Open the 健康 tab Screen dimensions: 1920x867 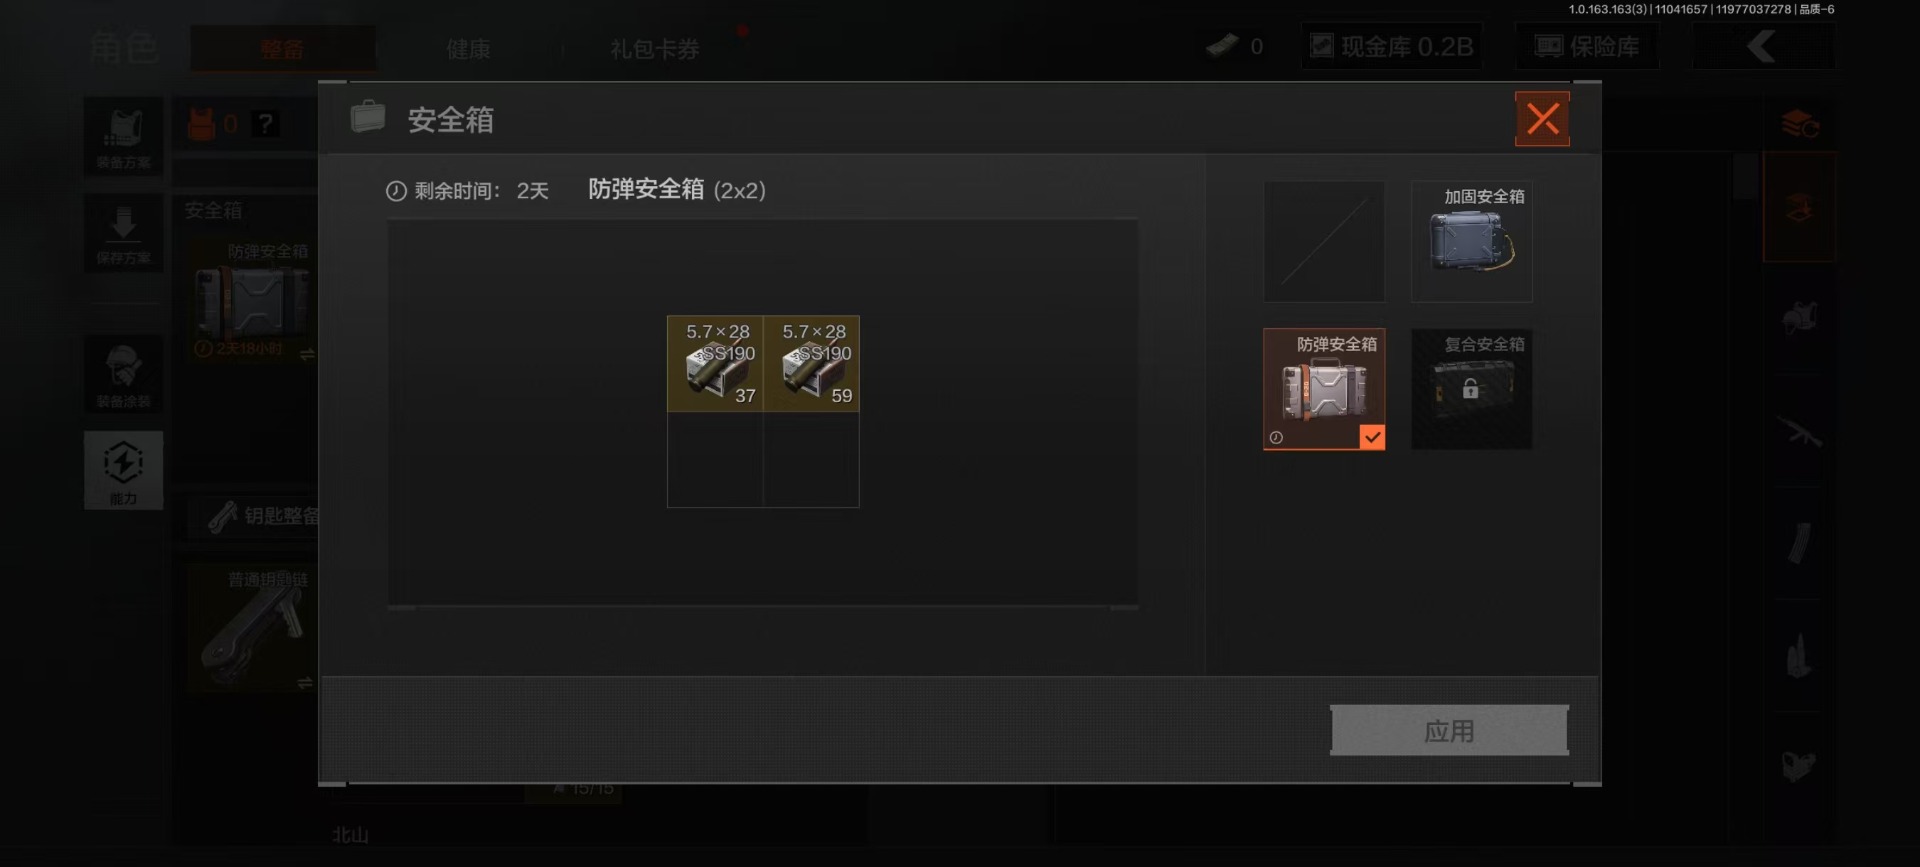[468, 49]
